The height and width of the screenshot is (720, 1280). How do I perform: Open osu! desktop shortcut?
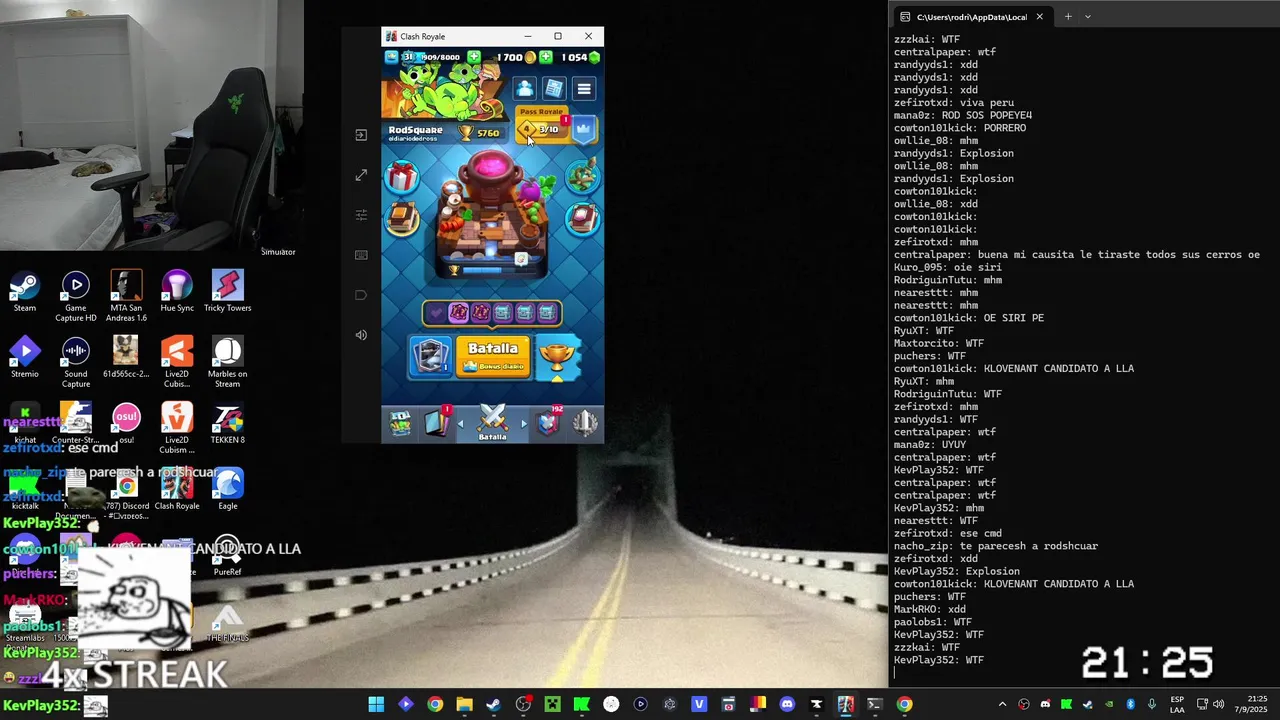coord(126,423)
